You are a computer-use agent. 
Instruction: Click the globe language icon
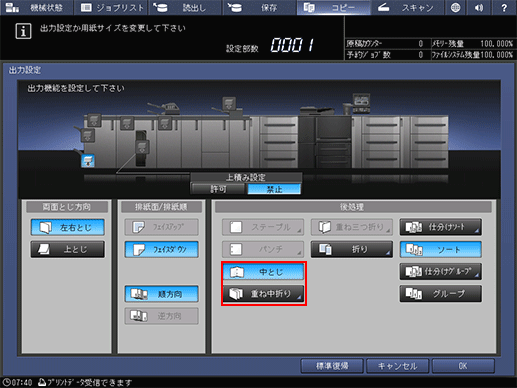(x=455, y=7)
